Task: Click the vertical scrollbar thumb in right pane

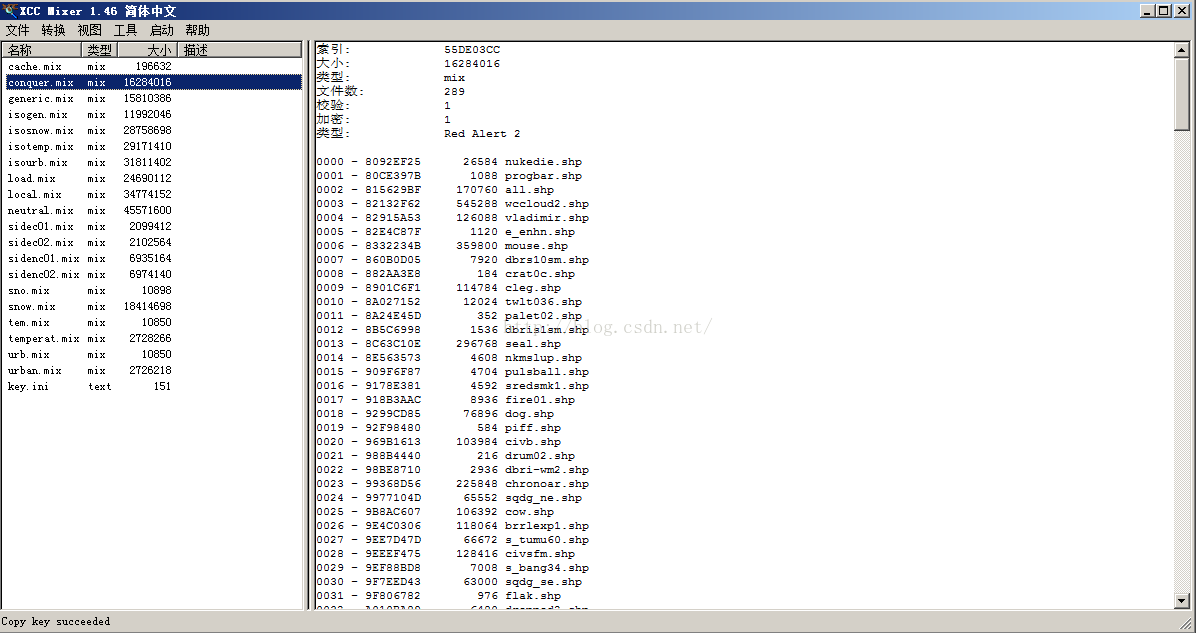Action: coord(1182,95)
